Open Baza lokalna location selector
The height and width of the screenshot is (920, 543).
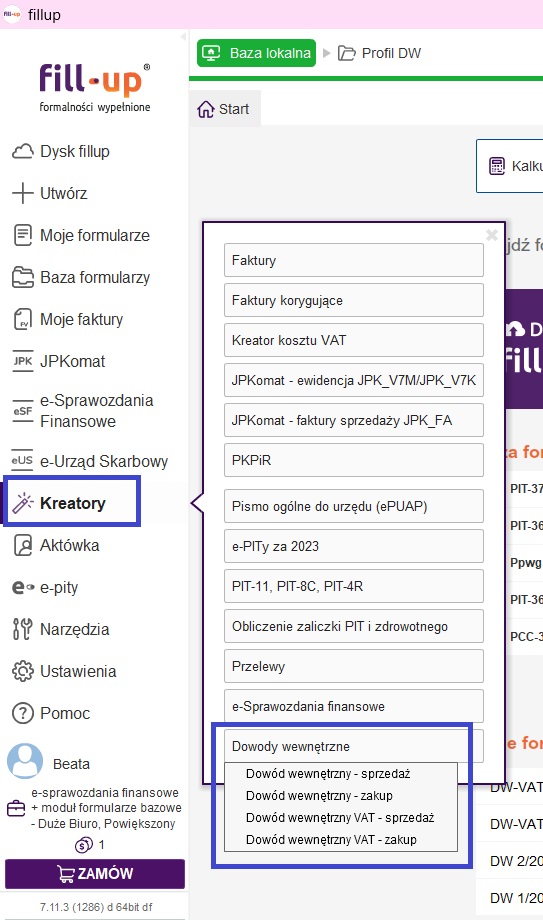pyautogui.click(x=257, y=53)
